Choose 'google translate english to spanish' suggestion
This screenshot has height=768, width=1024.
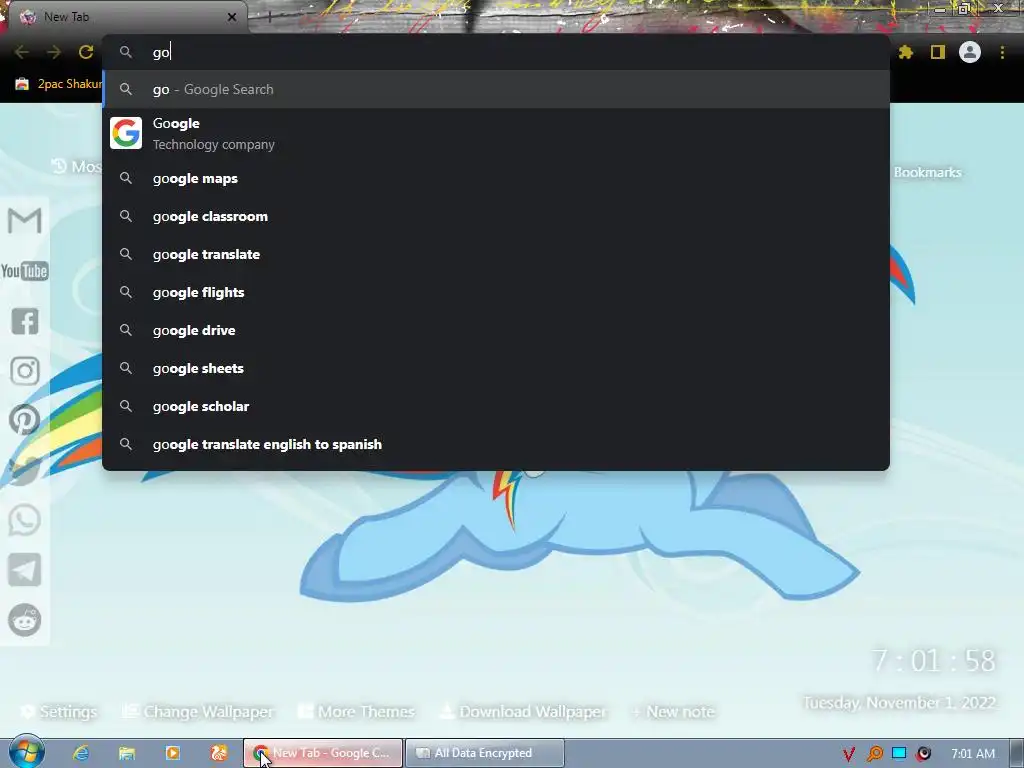click(x=496, y=443)
